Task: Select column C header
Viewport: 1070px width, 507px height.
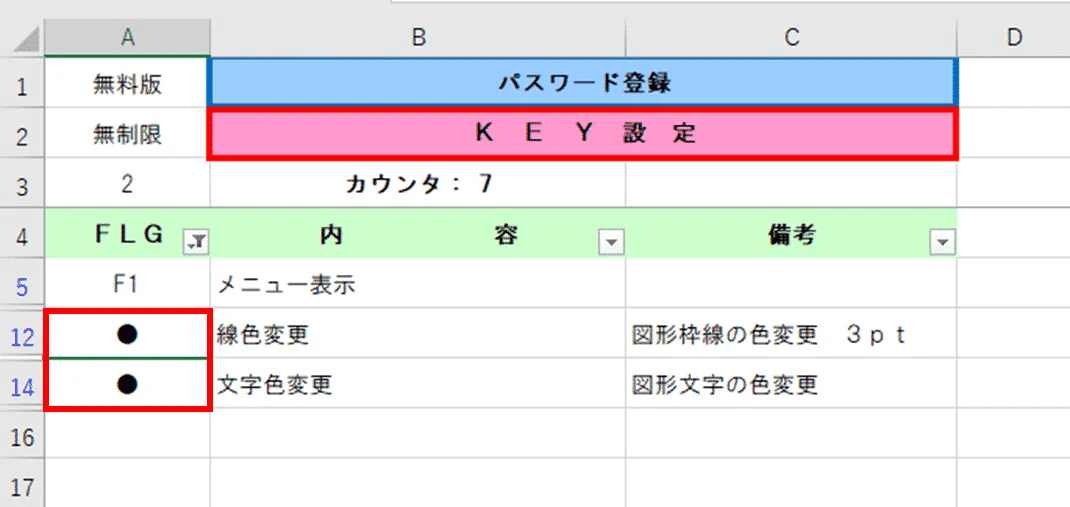Action: pyautogui.click(x=792, y=38)
